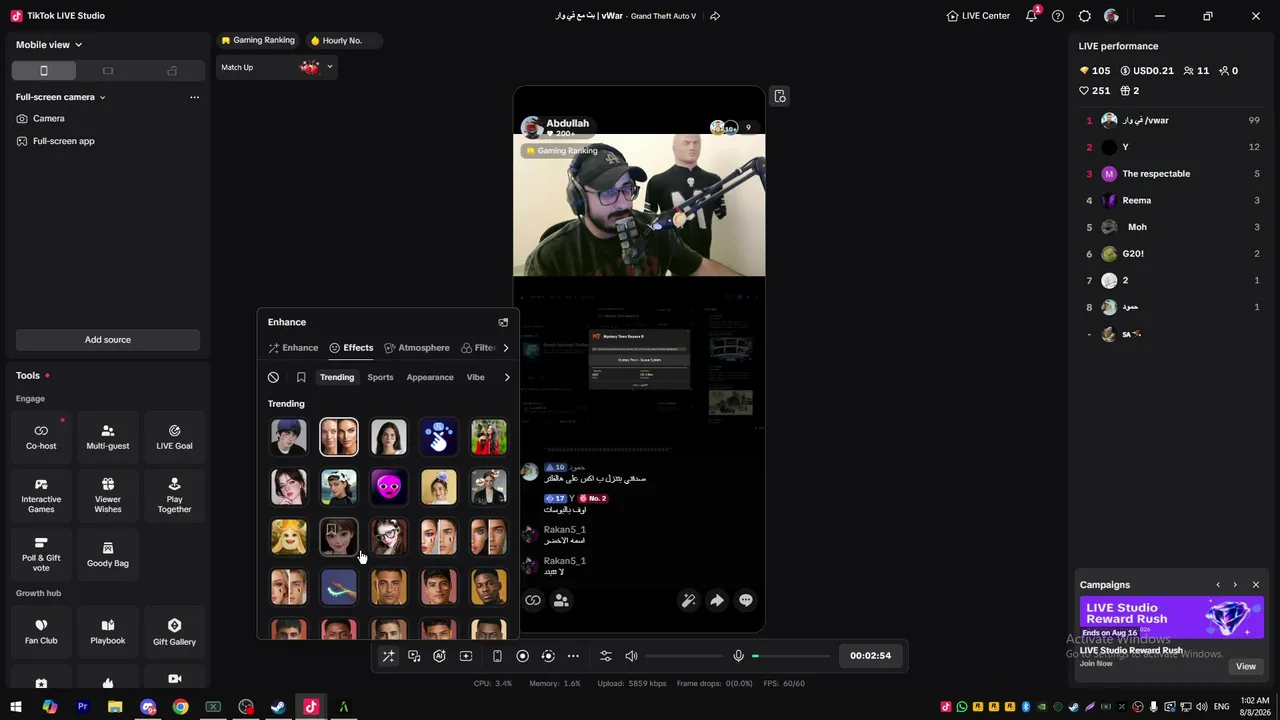
Task: Go to next campaign arrow
Action: coord(1235,585)
